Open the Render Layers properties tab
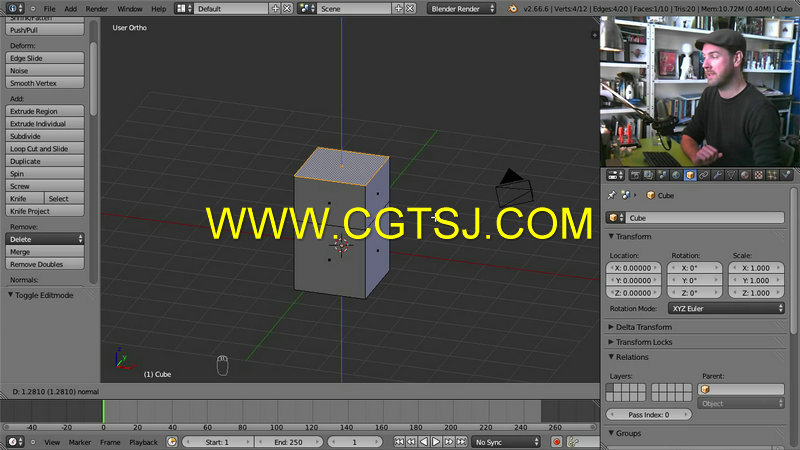The image size is (800, 450). pyautogui.click(x=648, y=175)
